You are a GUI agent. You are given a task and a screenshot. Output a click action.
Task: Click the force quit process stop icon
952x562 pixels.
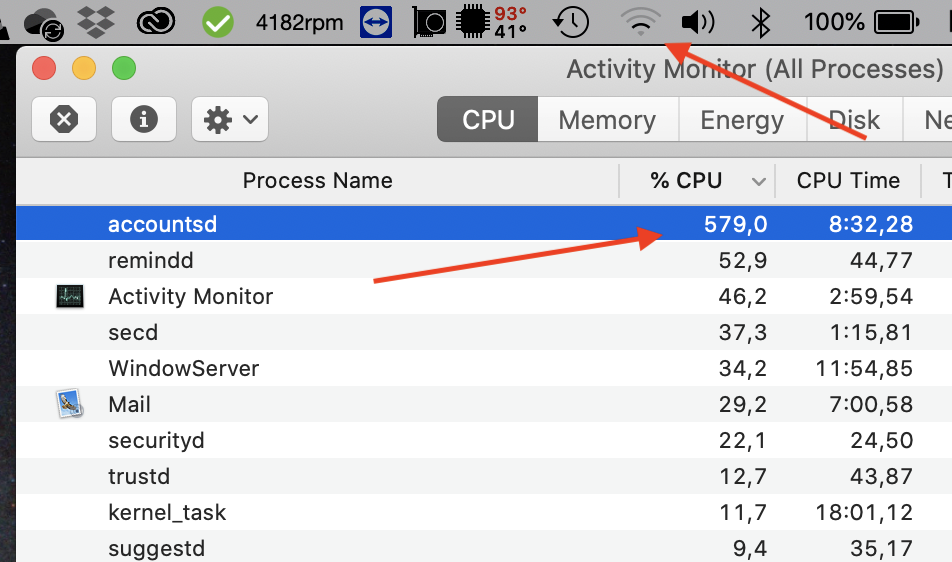[x=64, y=120]
